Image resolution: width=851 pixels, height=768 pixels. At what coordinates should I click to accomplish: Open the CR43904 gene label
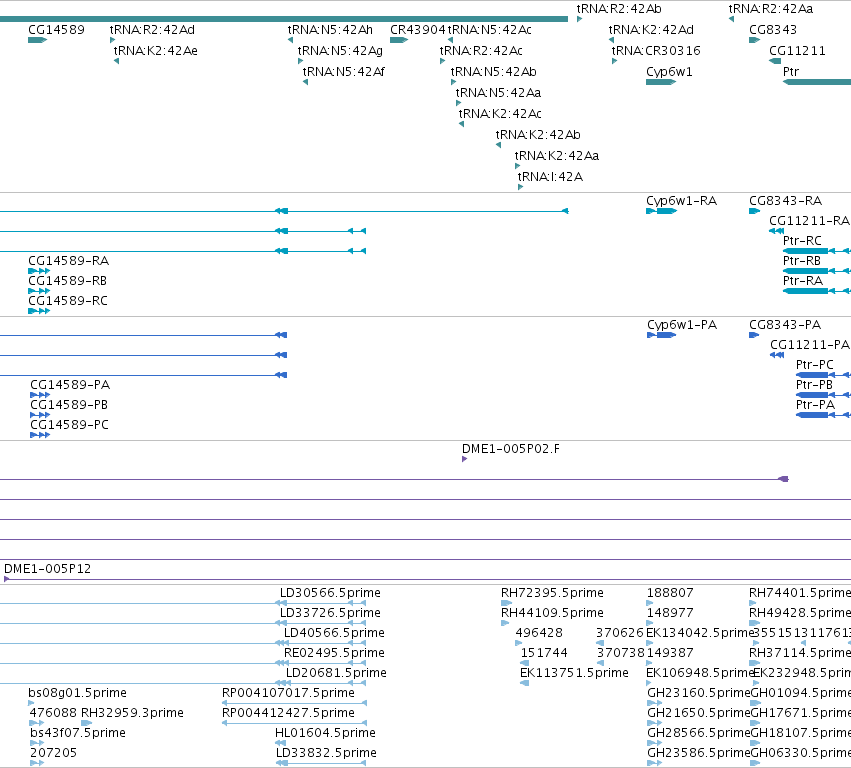pos(418,30)
